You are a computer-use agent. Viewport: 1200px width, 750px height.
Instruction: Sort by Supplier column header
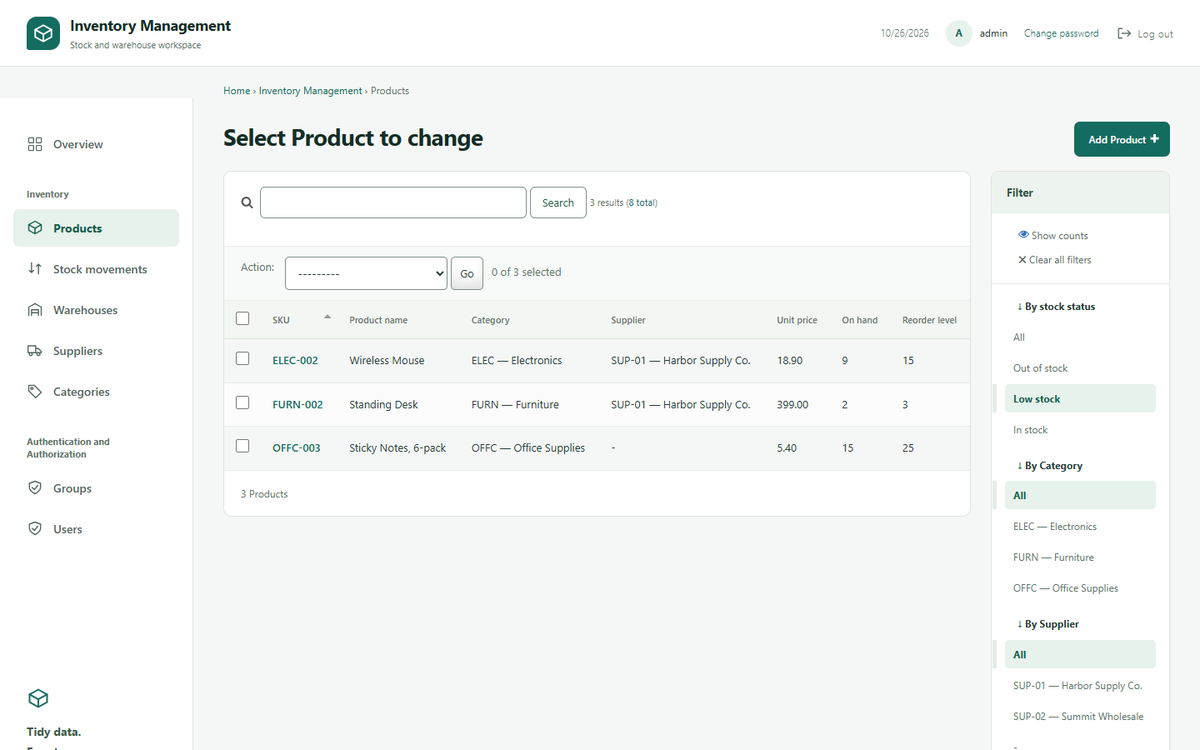click(x=628, y=320)
